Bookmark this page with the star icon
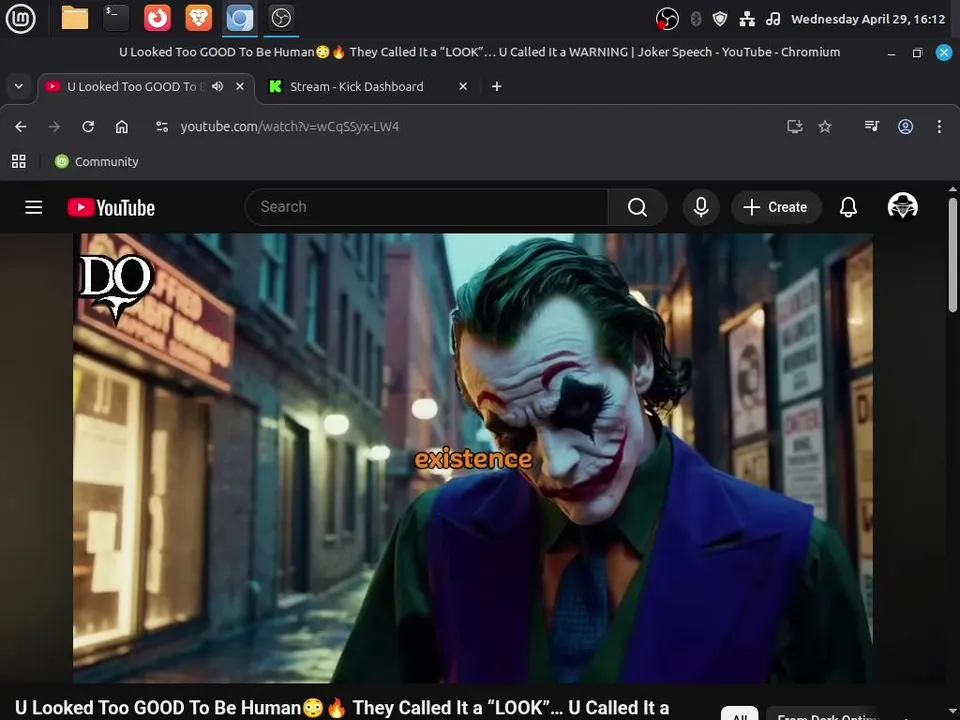The width and height of the screenshot is (960, 720). point(825,126)
